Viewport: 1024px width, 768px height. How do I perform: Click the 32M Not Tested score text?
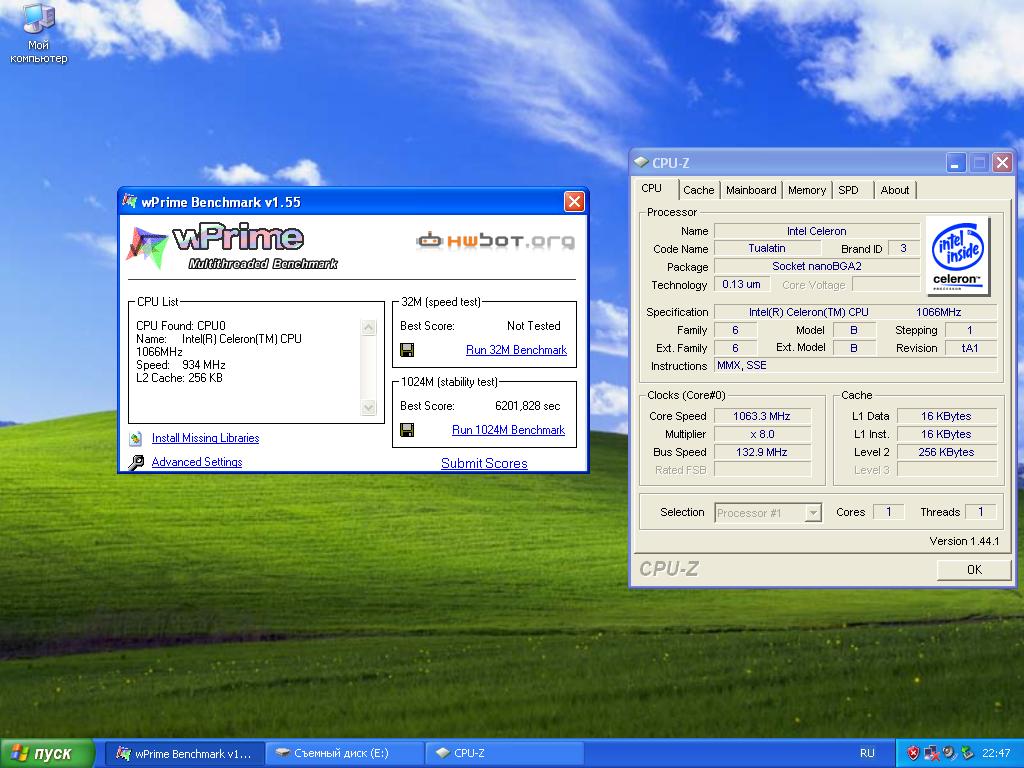coord(534,326)
